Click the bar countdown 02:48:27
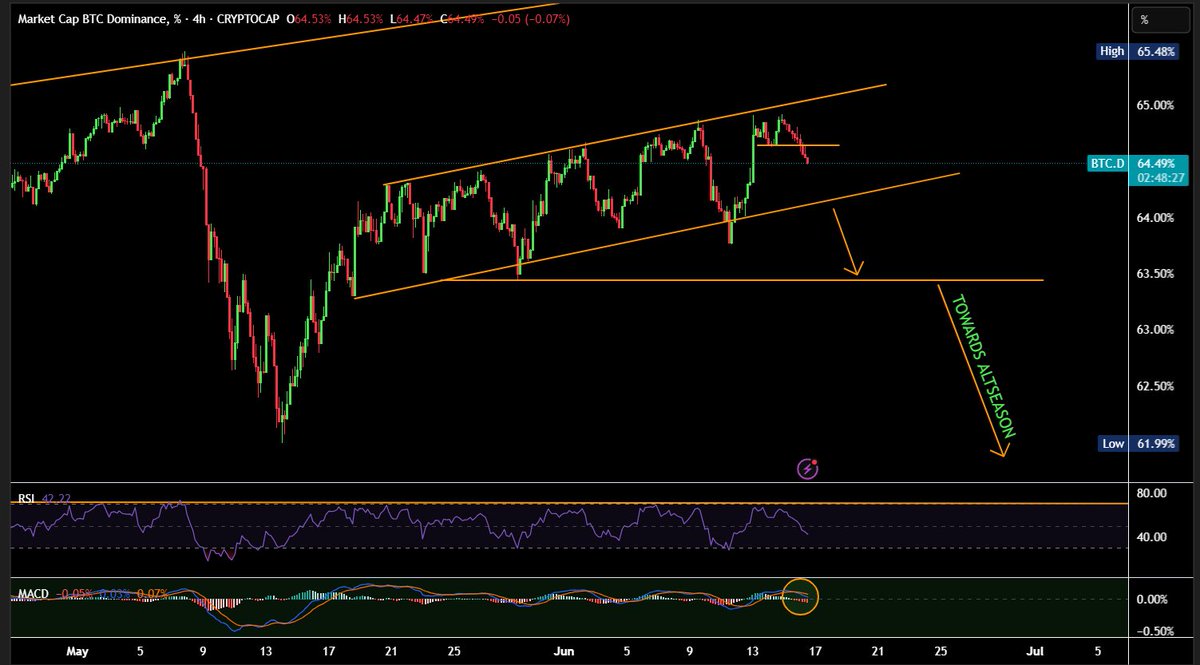 tap(1161, 178)
